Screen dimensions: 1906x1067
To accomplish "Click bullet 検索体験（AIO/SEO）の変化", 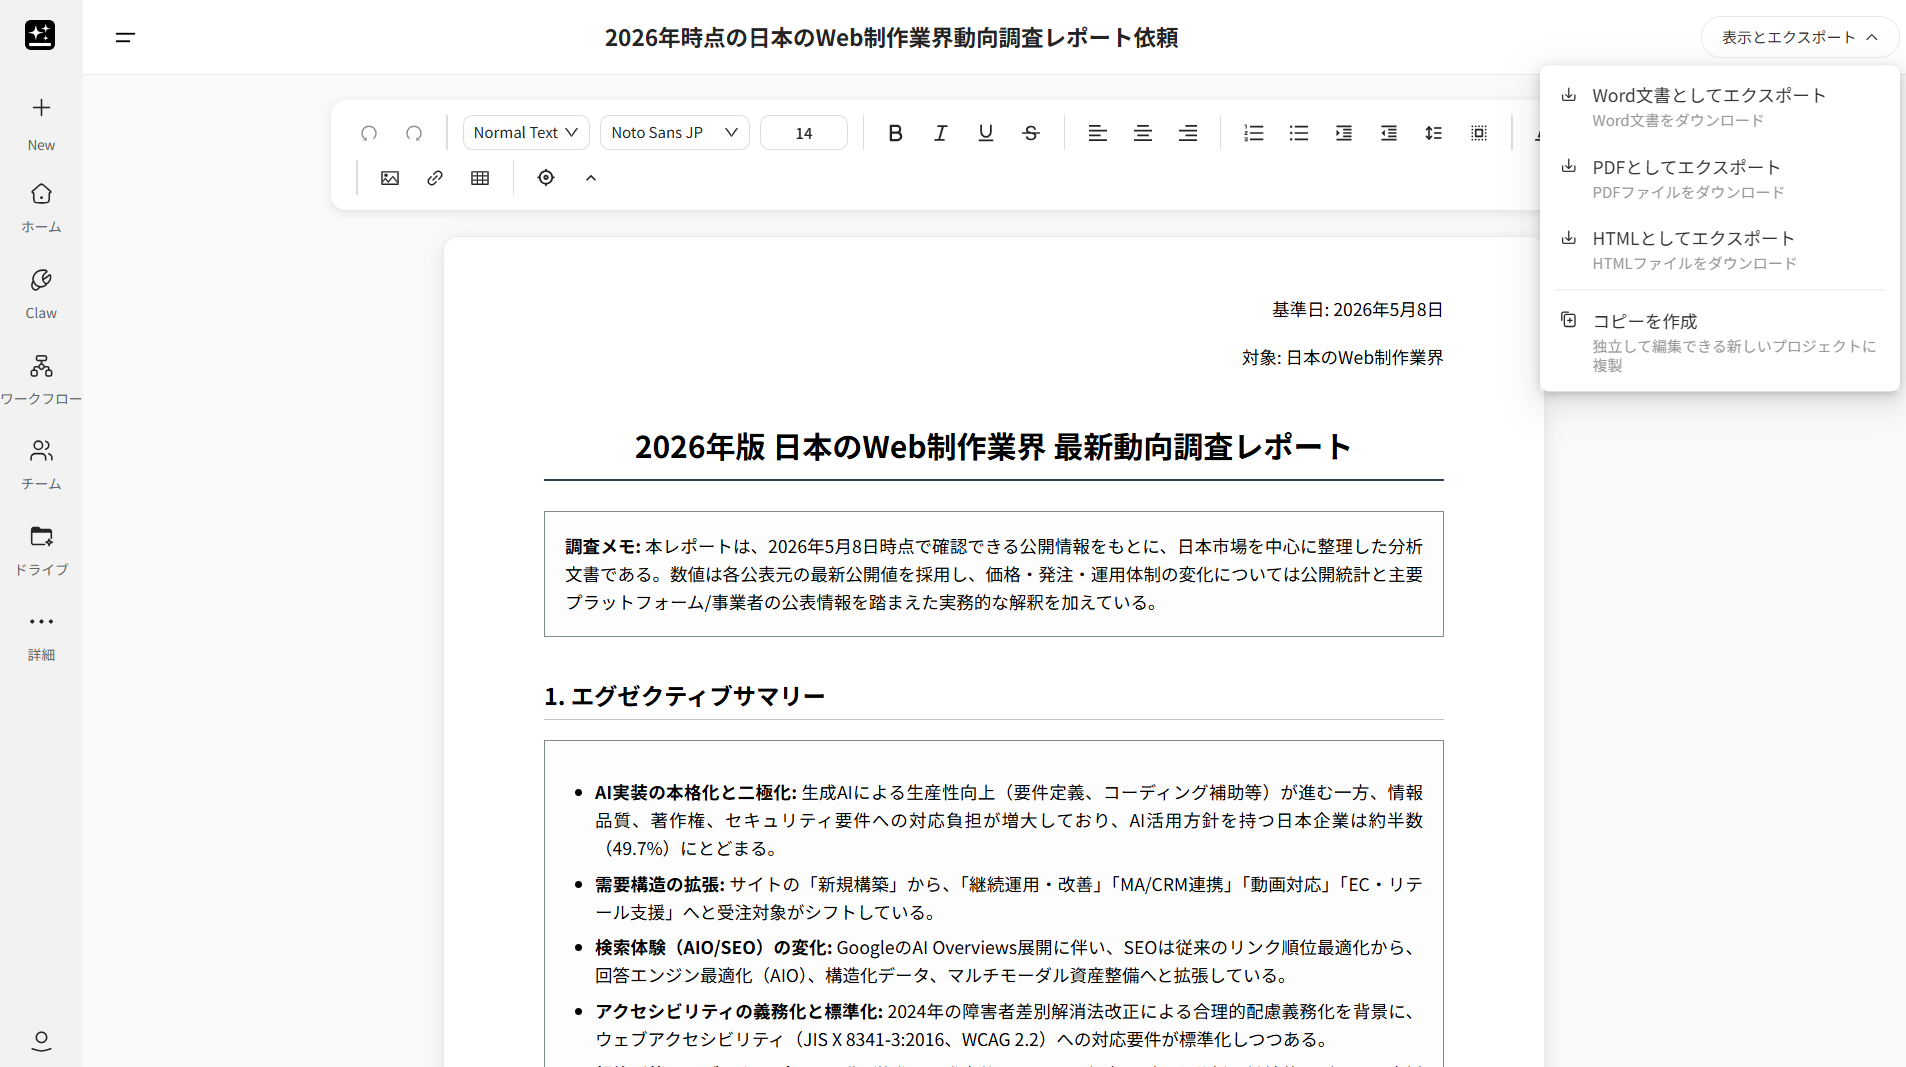I will tap(1008, 961).
